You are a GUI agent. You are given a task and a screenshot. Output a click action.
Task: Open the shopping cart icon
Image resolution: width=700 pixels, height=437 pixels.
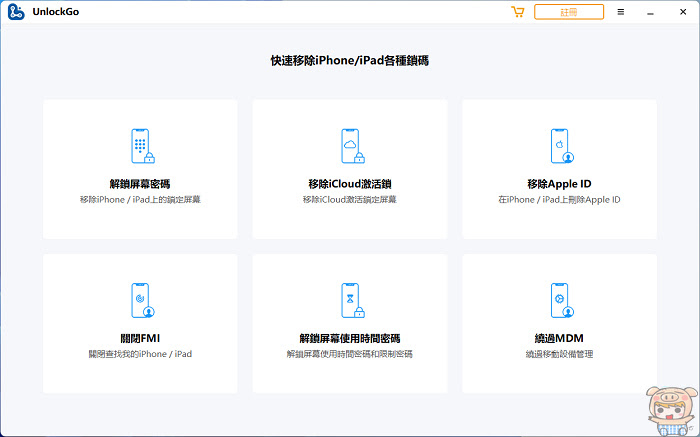coord(517,12)
